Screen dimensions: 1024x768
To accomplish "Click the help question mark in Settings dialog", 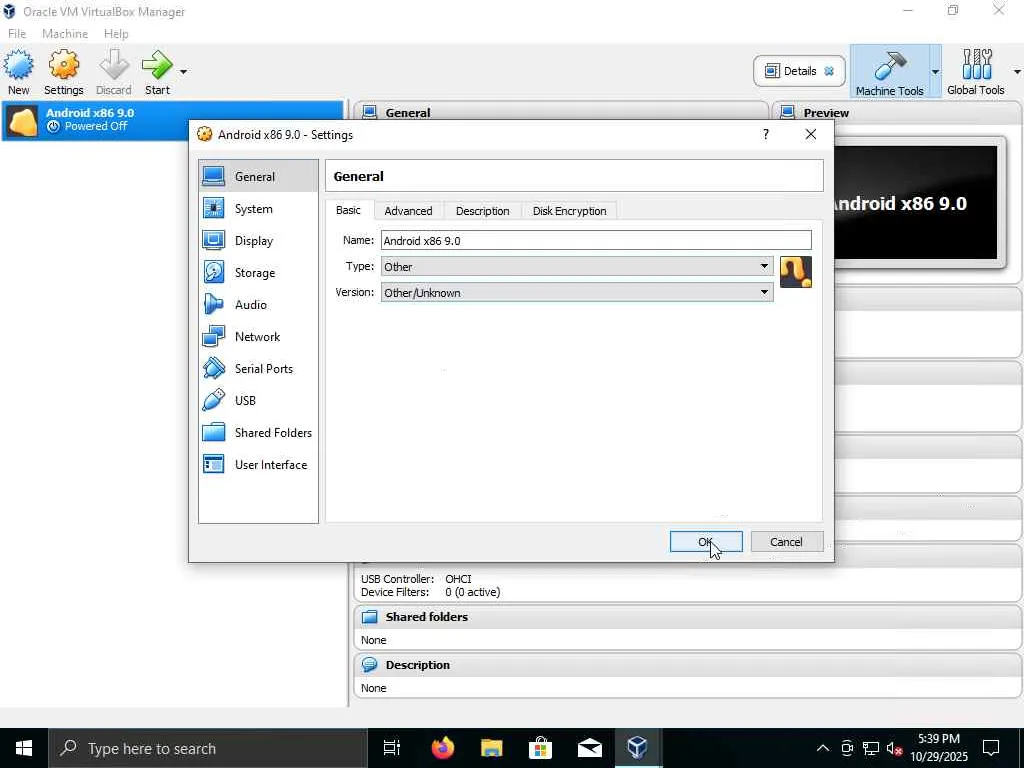I will tap(765, 134).
